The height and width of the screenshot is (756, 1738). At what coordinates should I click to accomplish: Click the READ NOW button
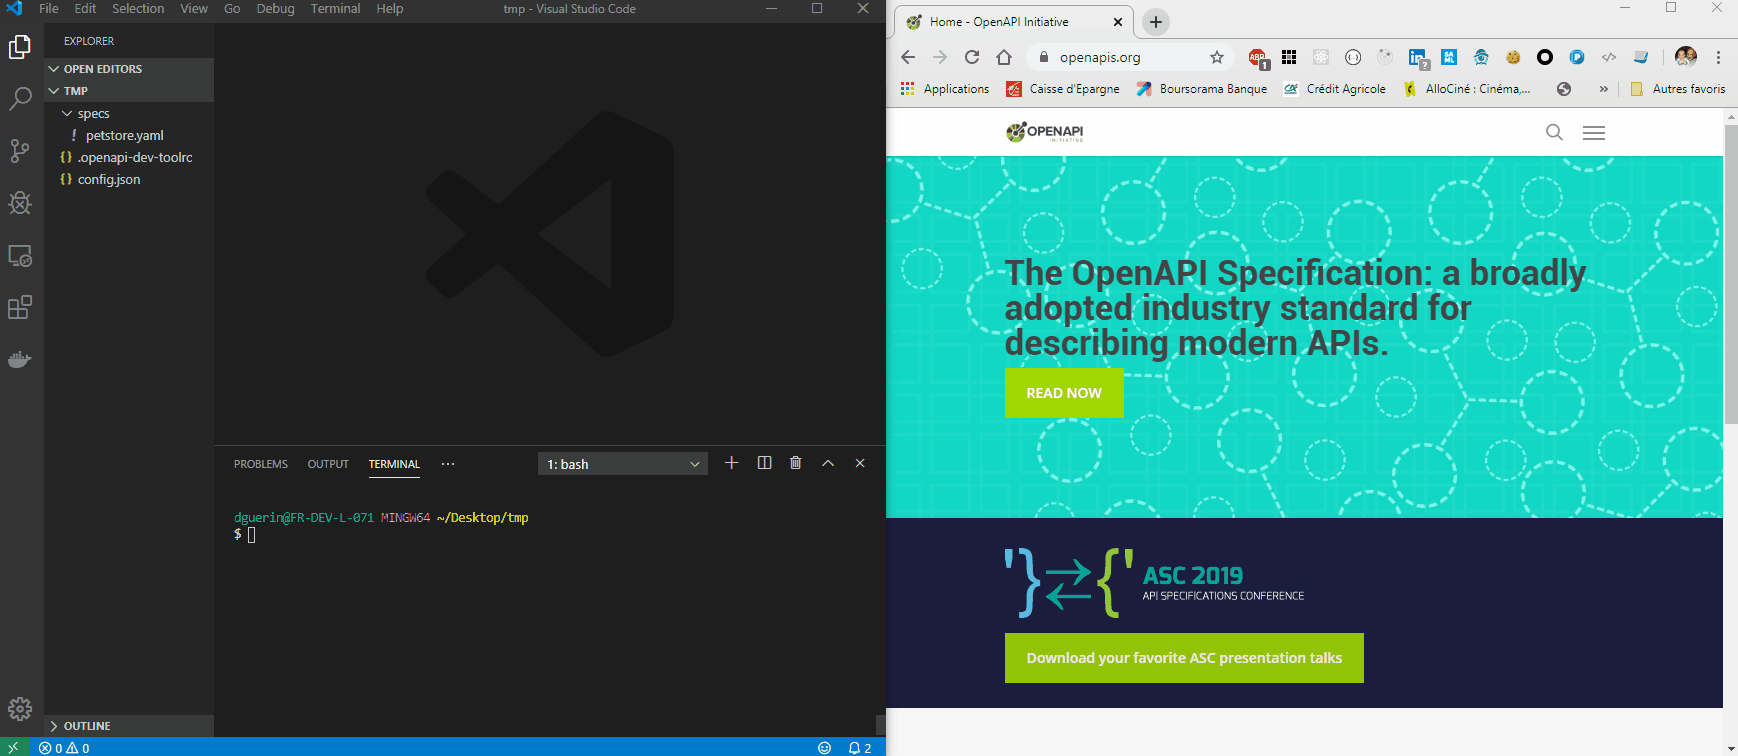click(x=1064, y=393)
